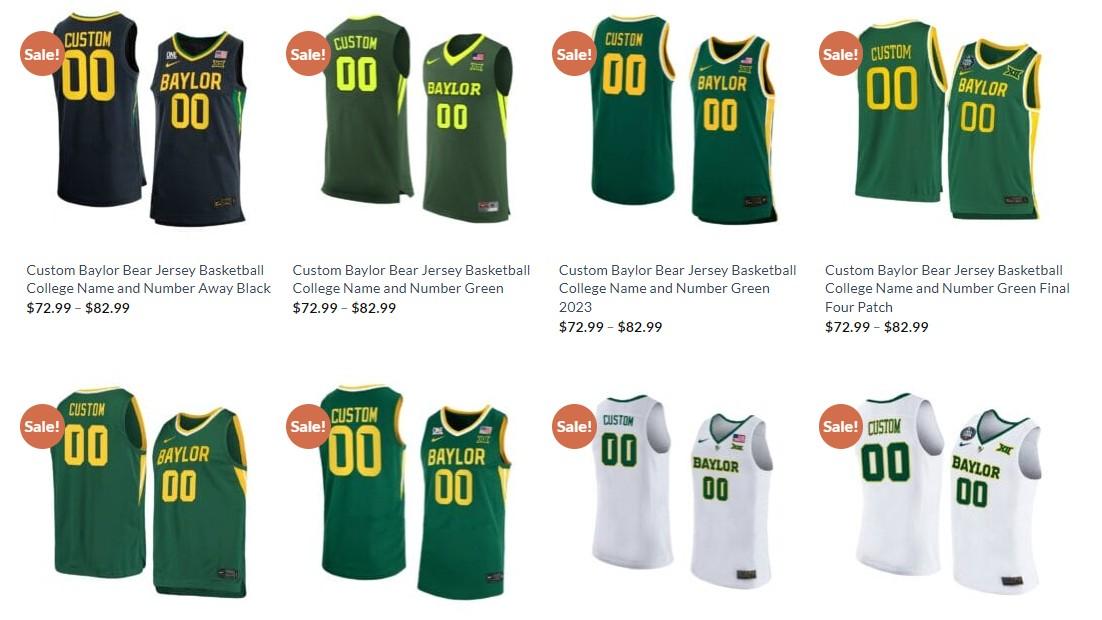1102x620 pixels.
Task: Open the white jersey with Final Four patch
Action: click(x=948, y=492)
